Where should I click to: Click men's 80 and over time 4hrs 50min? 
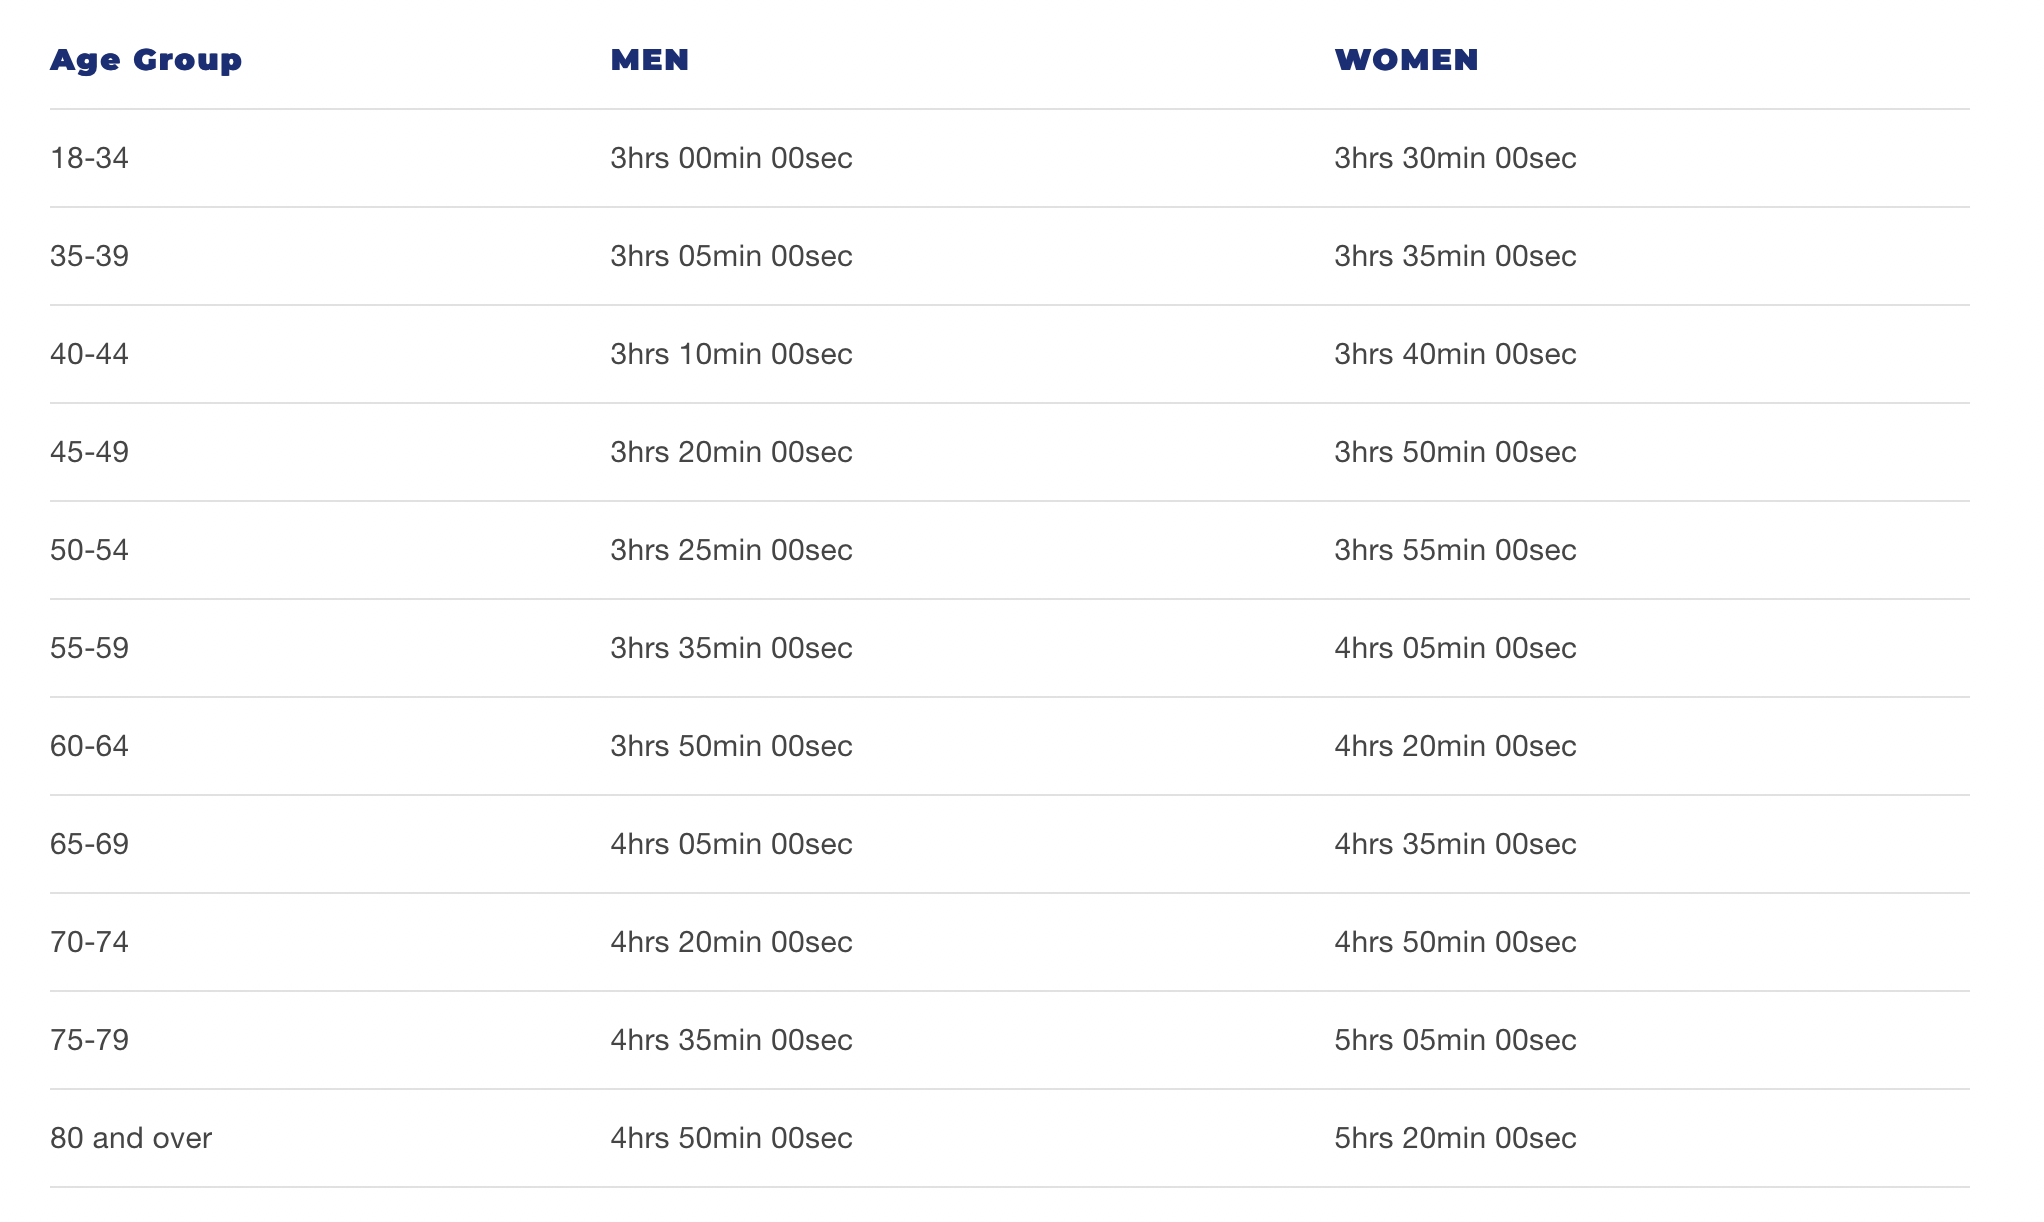(x=731, y=1138)
